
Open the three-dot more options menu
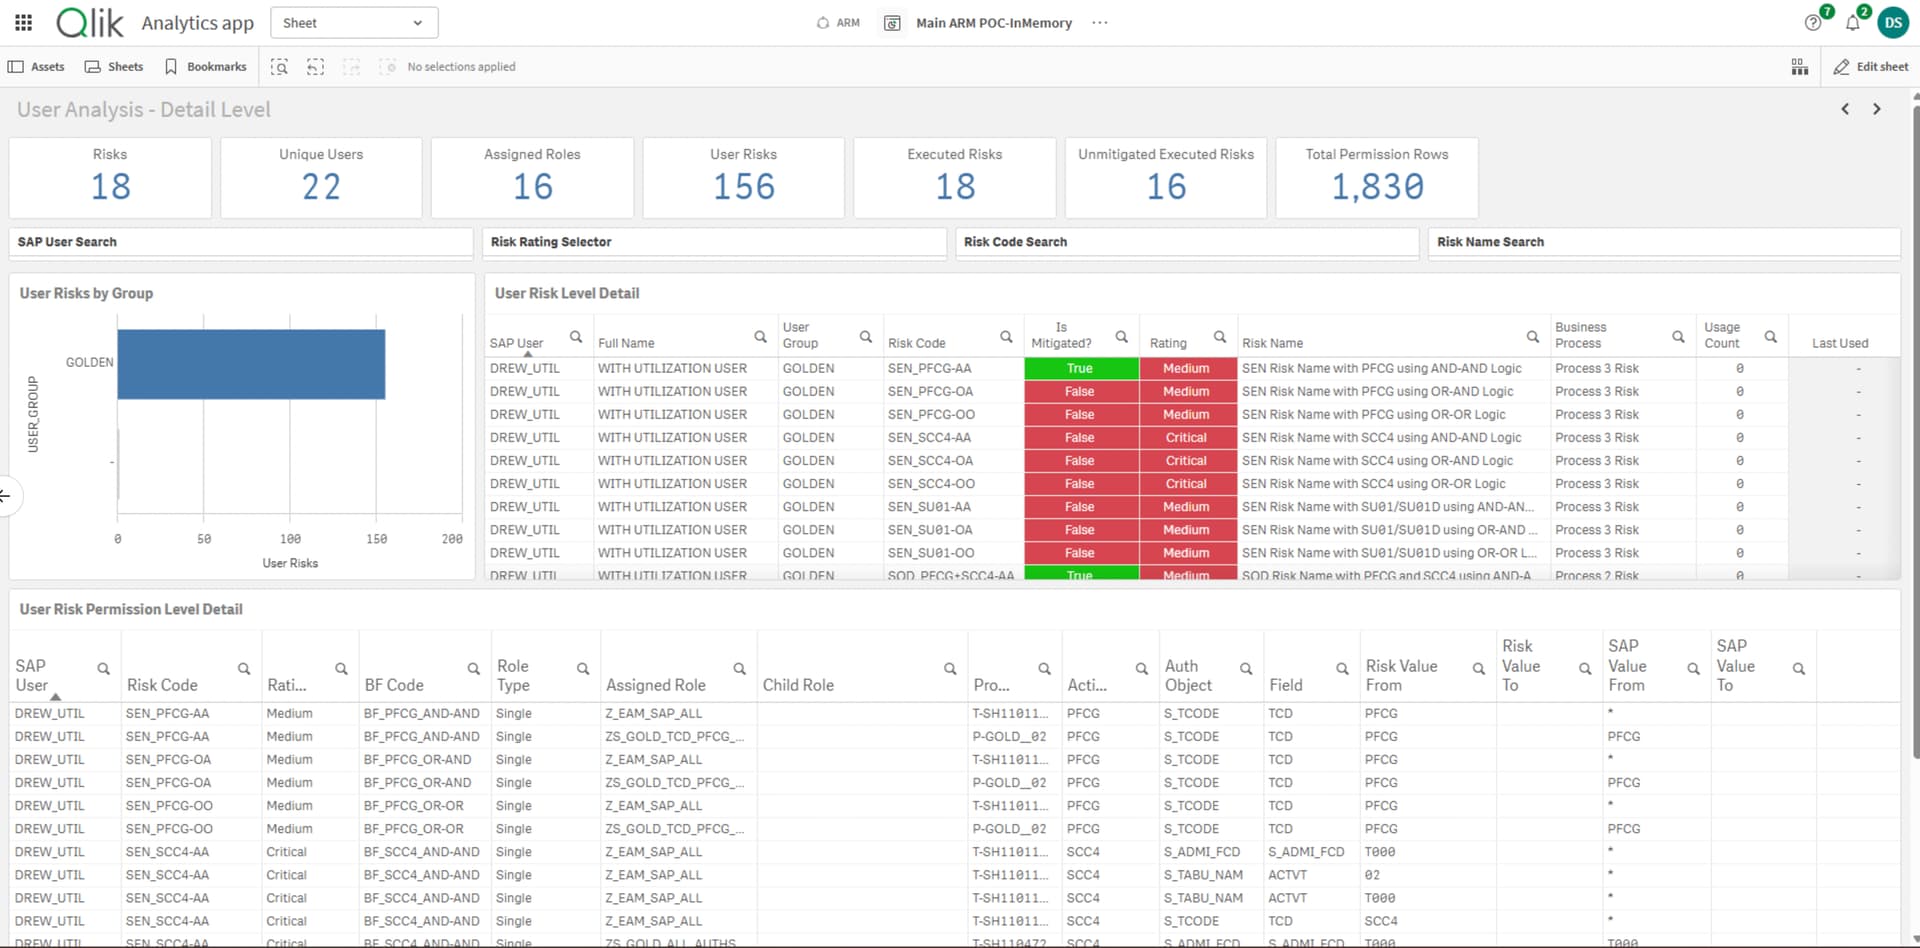[x=1100, y=23]
